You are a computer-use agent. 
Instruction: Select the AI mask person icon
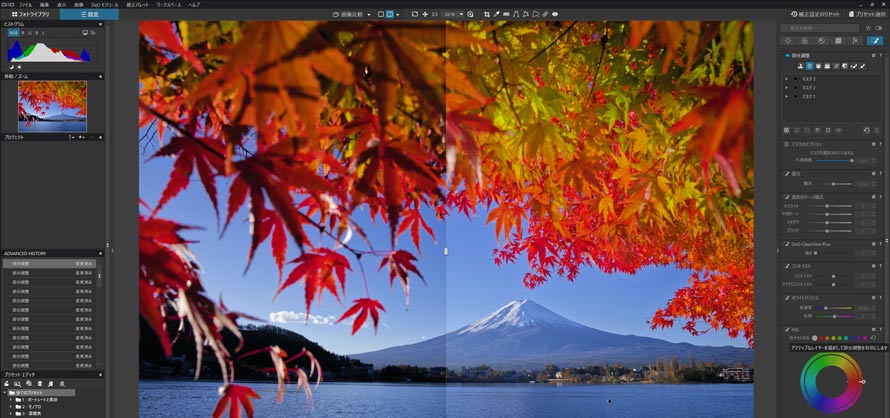[800, 66]
